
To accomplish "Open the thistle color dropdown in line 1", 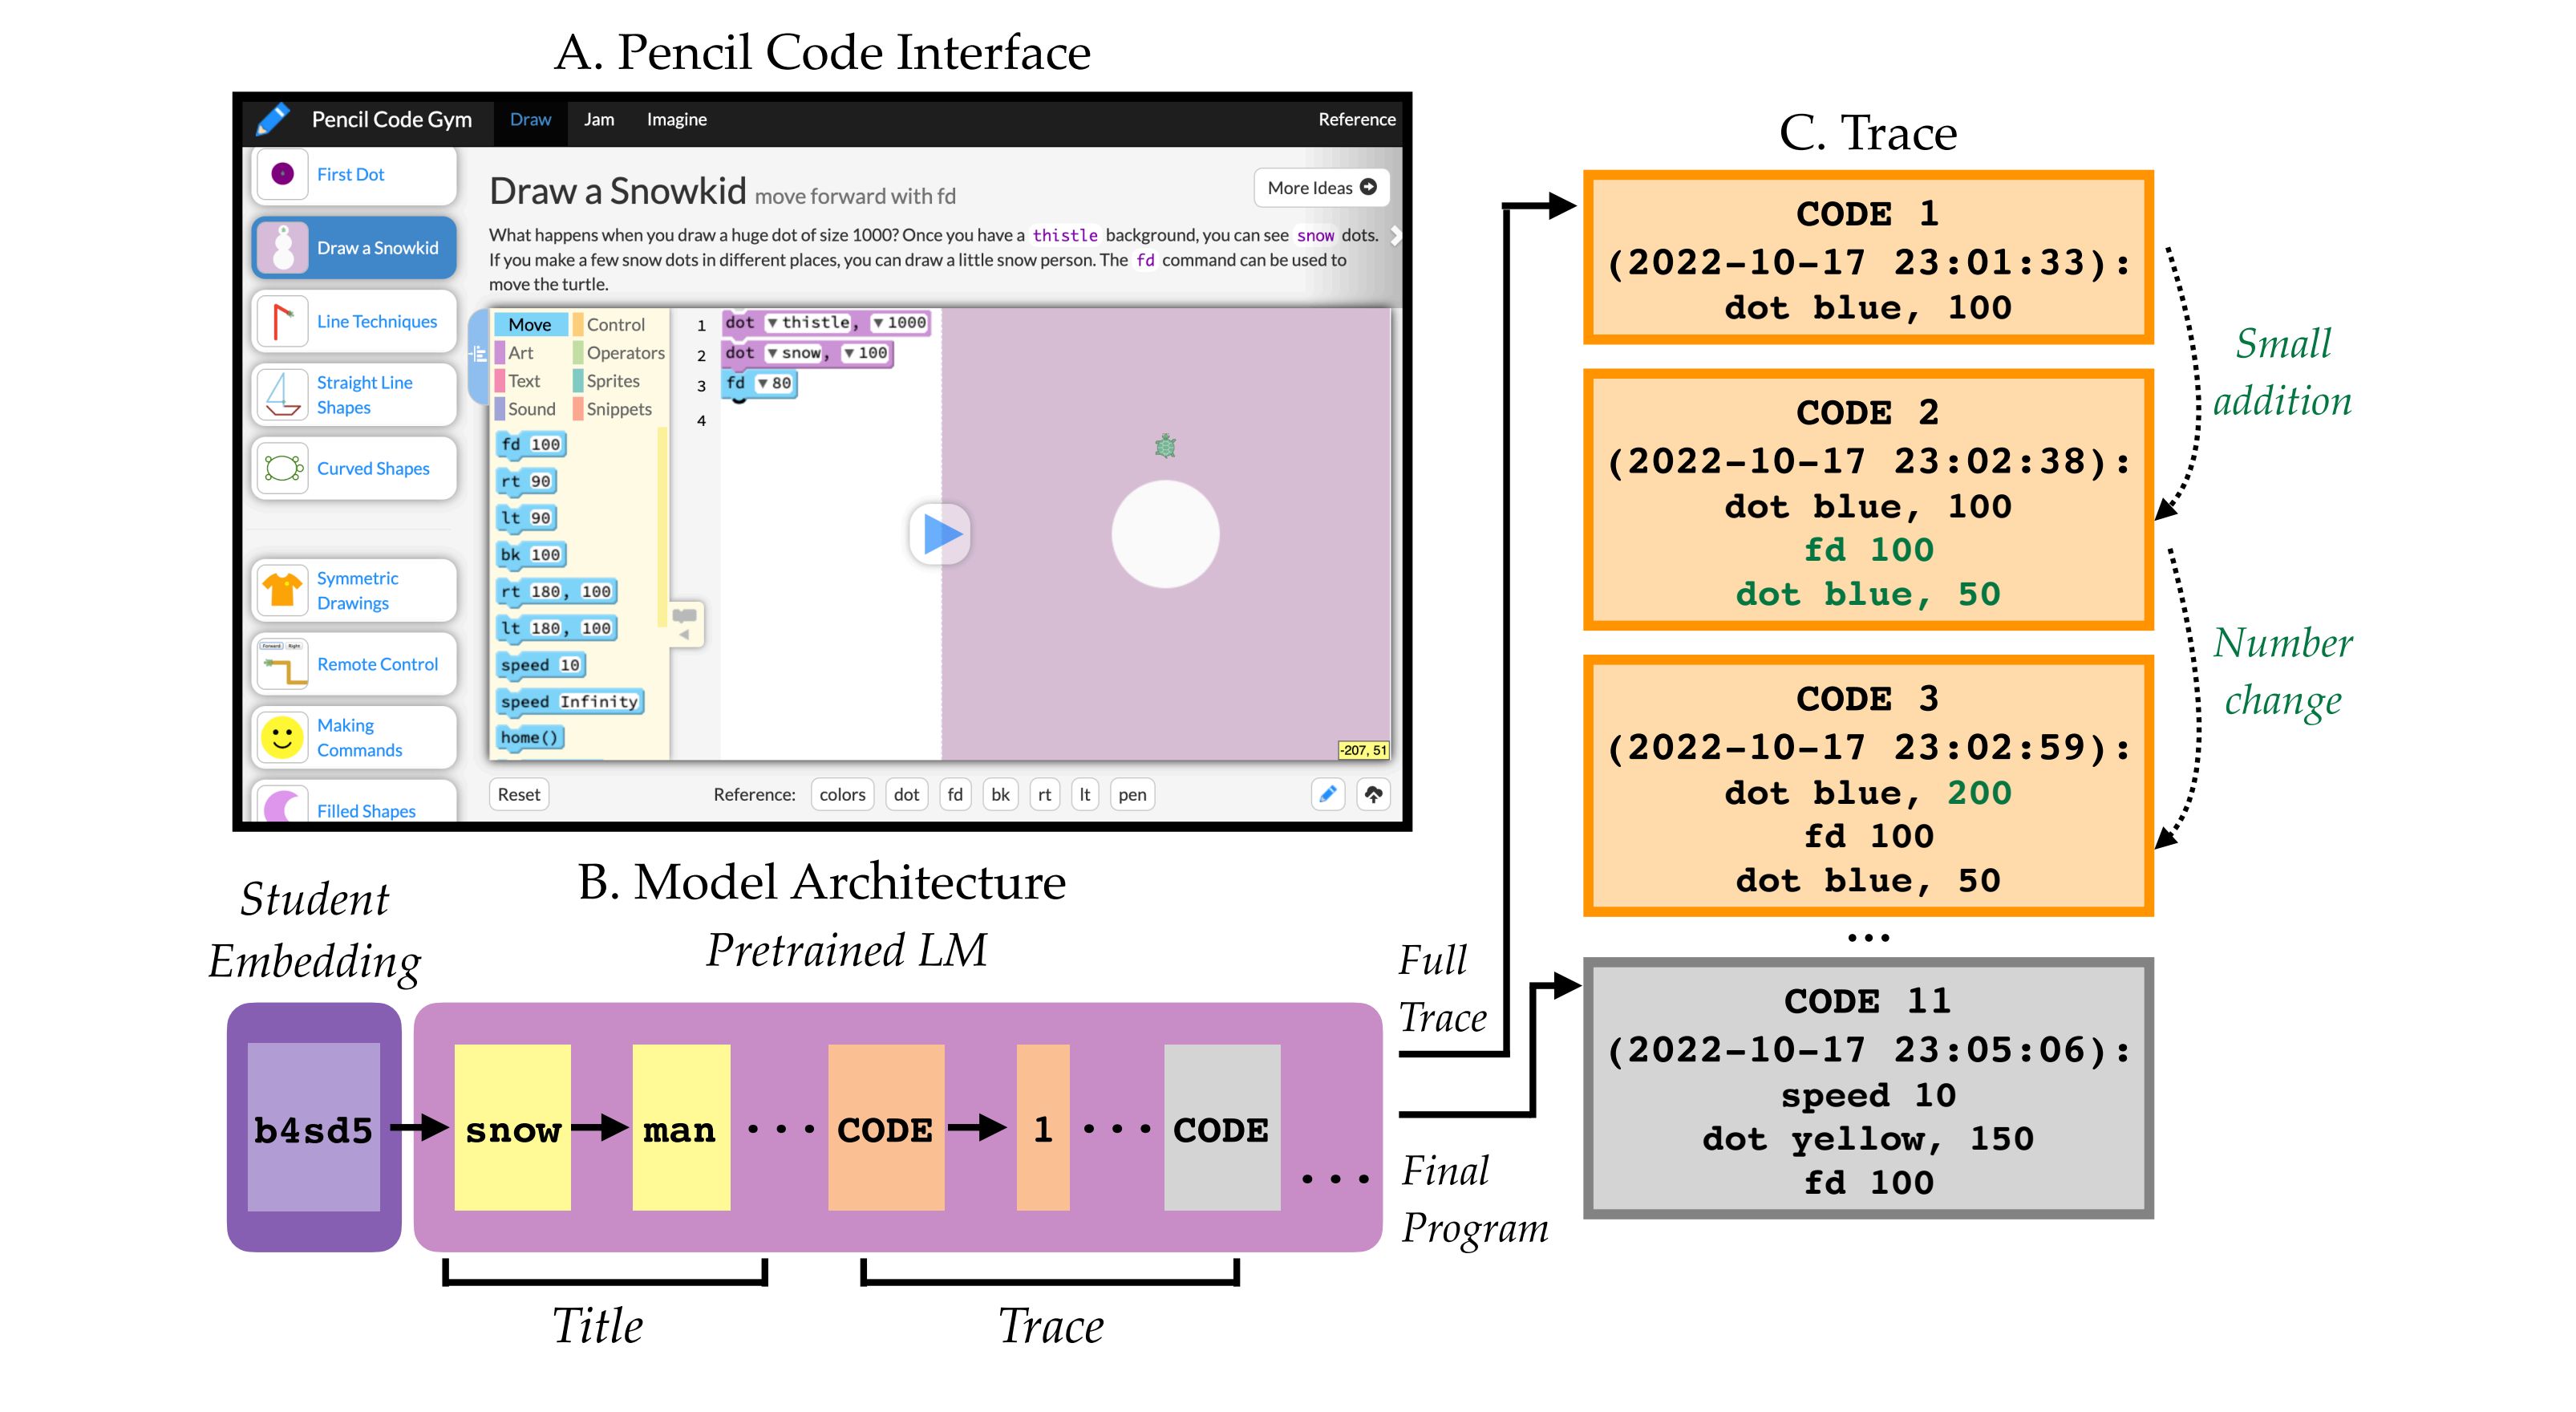I will tap(773, 323).
